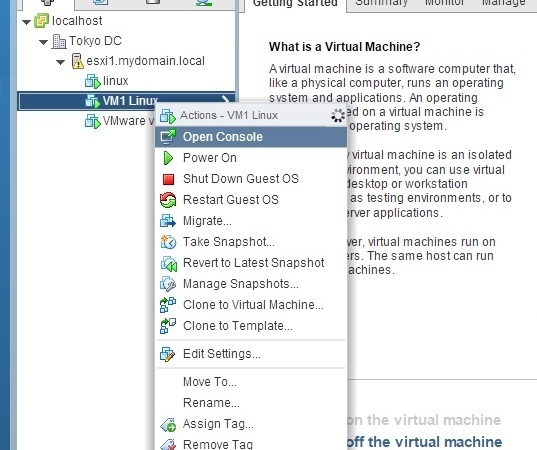This screenshot has width=537, height=450.
Task: Click the Manage Snapshots icon
Action: 168,284
